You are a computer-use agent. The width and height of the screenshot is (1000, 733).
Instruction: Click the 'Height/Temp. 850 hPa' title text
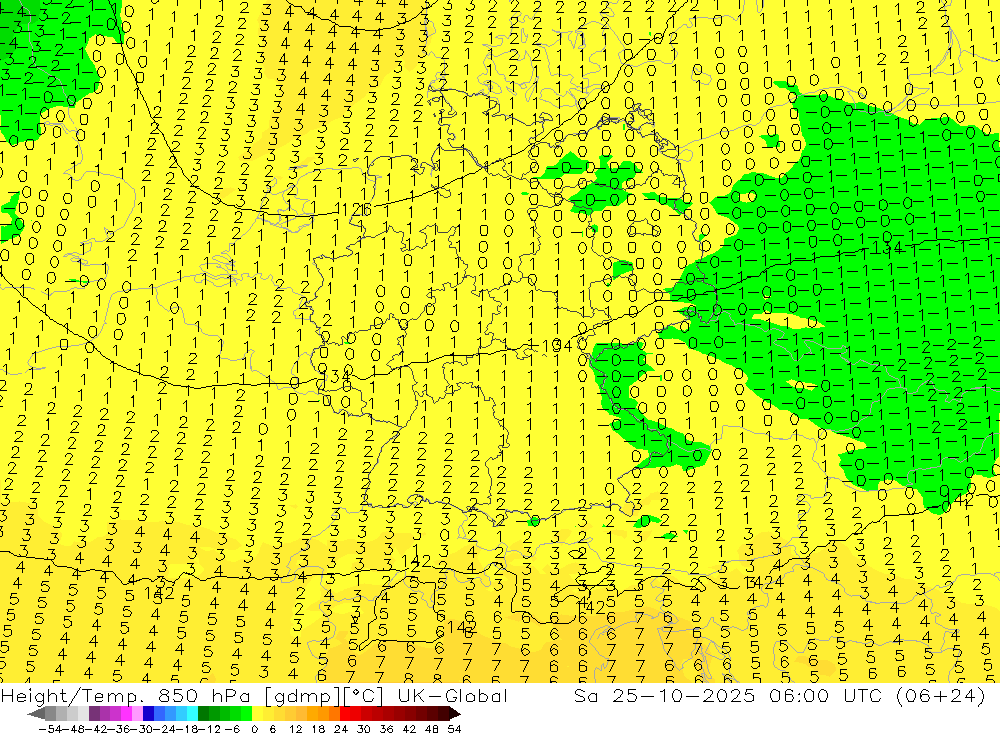coord(125,696)
